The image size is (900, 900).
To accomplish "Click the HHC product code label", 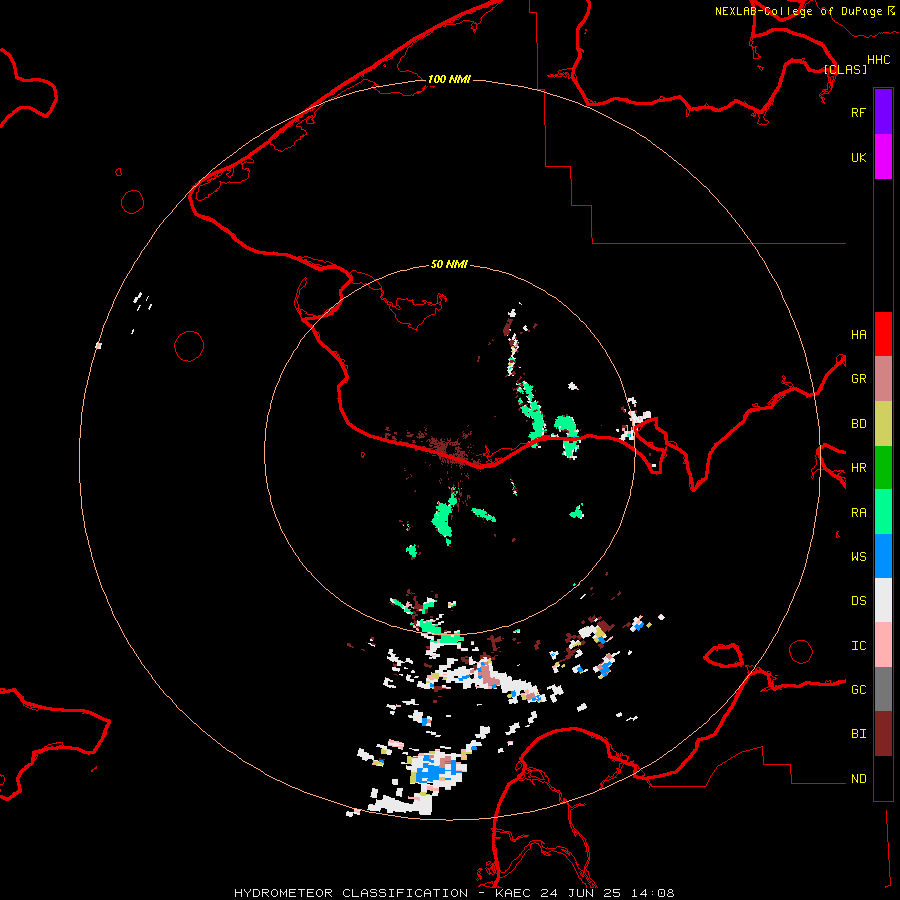I will tap(878, 60).
